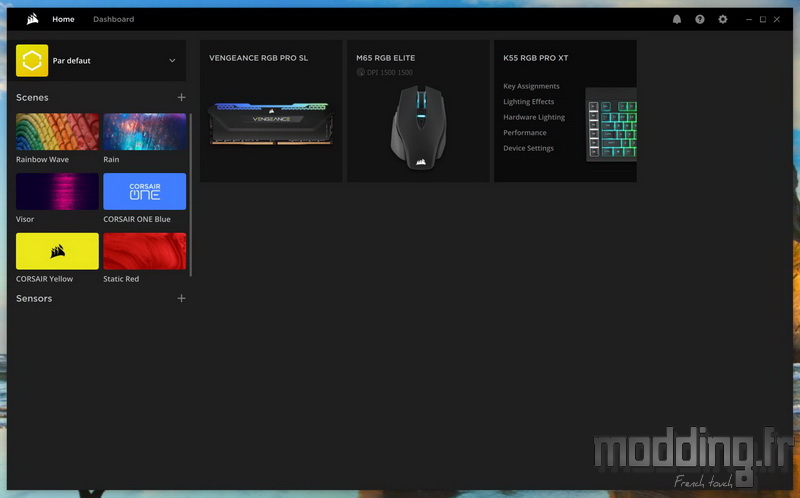The image size is (800, 498).
Task: Click the Scenes section heading
Action: 32,97
